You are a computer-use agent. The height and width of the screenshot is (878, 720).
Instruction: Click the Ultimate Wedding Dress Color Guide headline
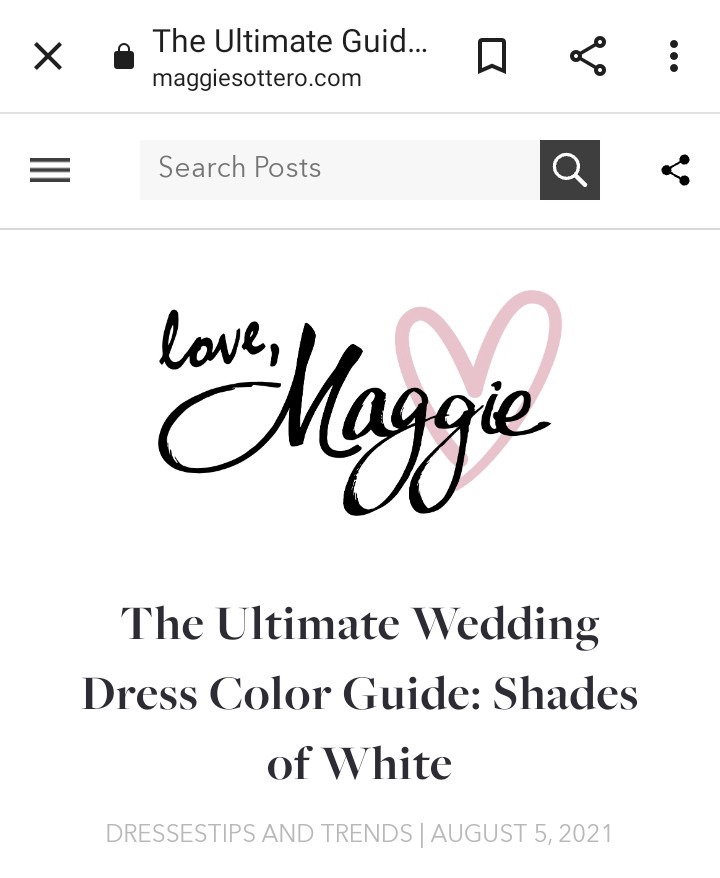[x=360, y=693]
